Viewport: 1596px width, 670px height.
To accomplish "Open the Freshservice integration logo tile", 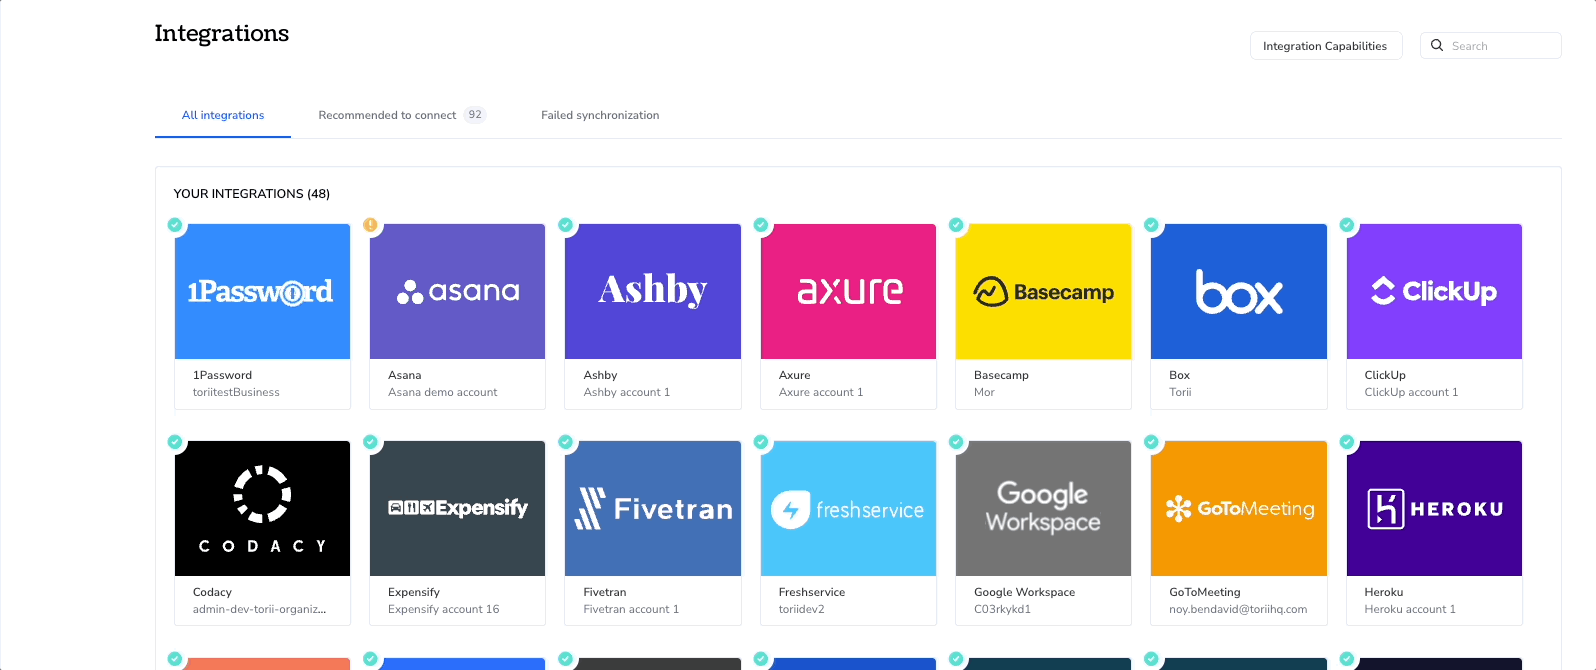I will point(848,508).
